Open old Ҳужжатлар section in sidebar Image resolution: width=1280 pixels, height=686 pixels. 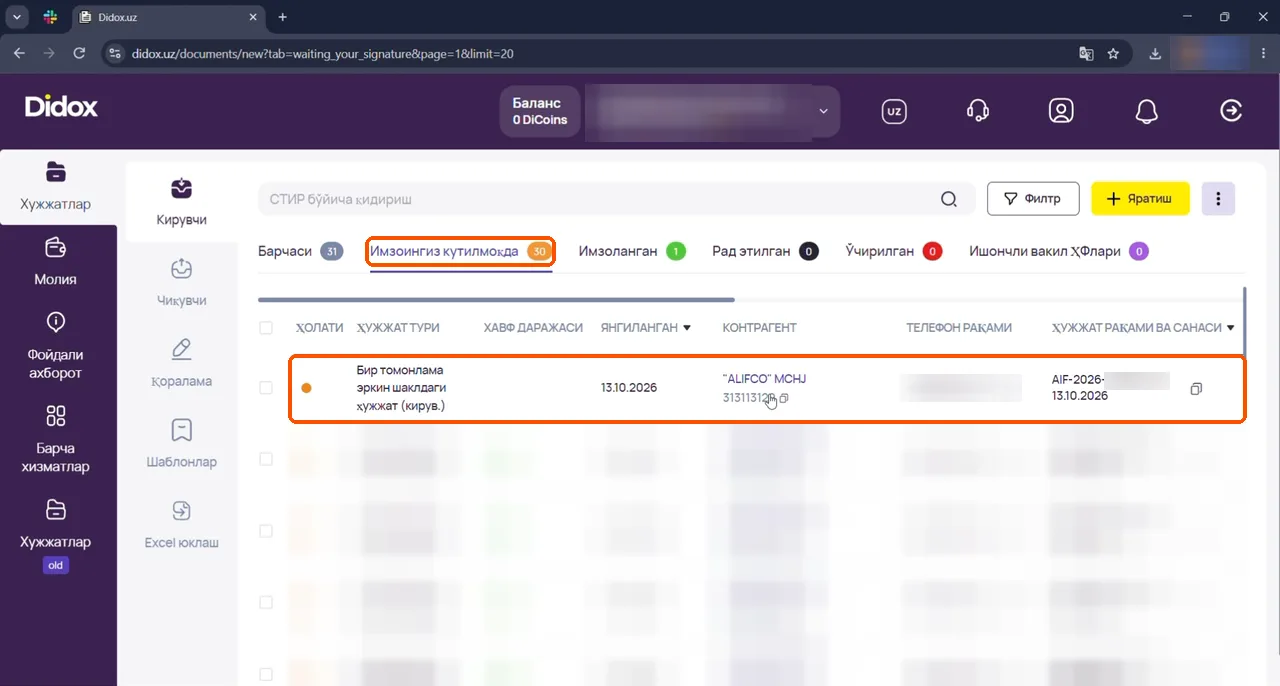click(56, 535)
